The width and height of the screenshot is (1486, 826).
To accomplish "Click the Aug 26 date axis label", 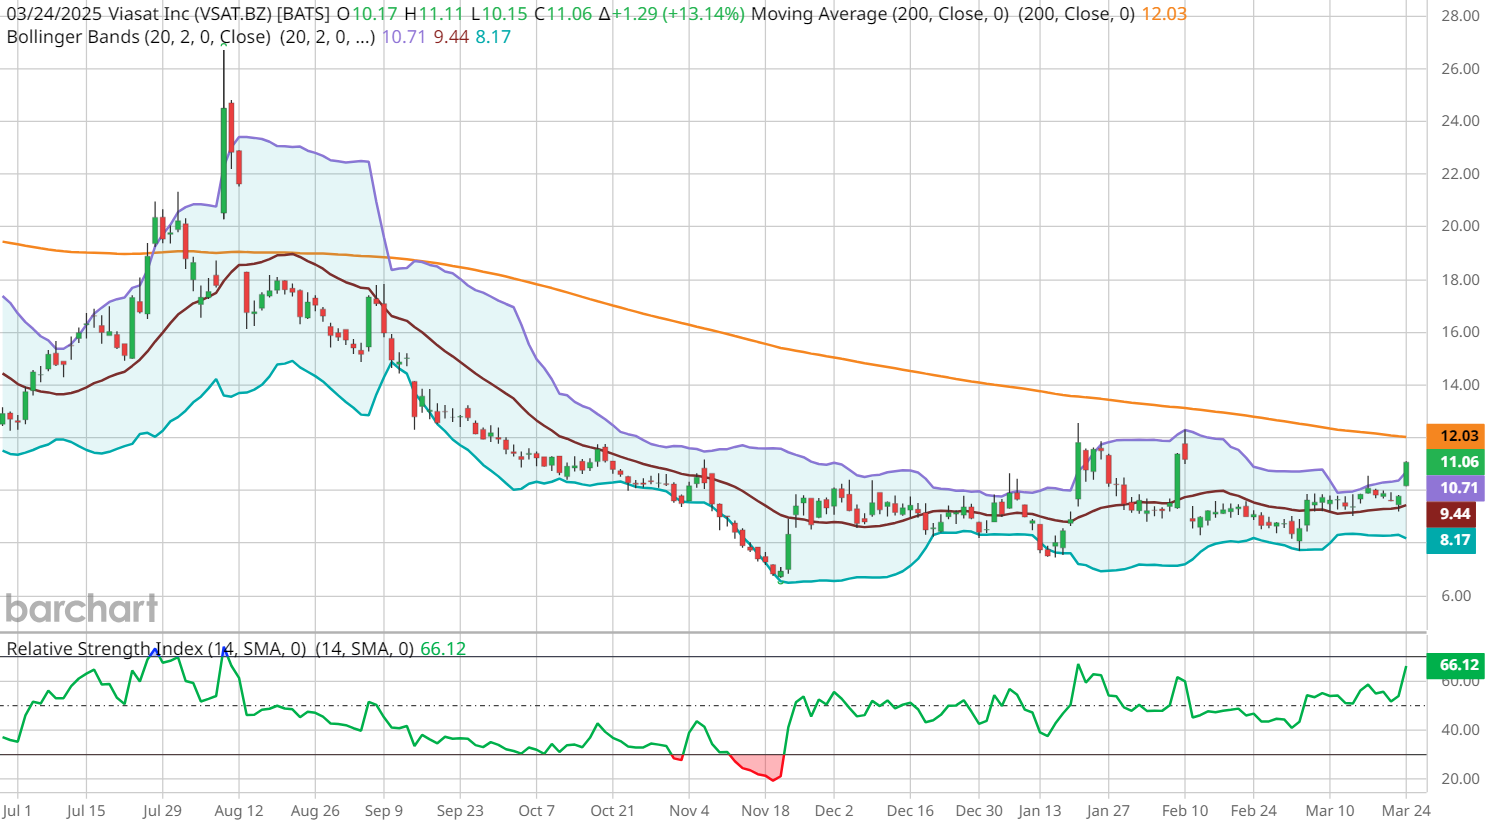I will pyautogui.click(x=315, y=811).
